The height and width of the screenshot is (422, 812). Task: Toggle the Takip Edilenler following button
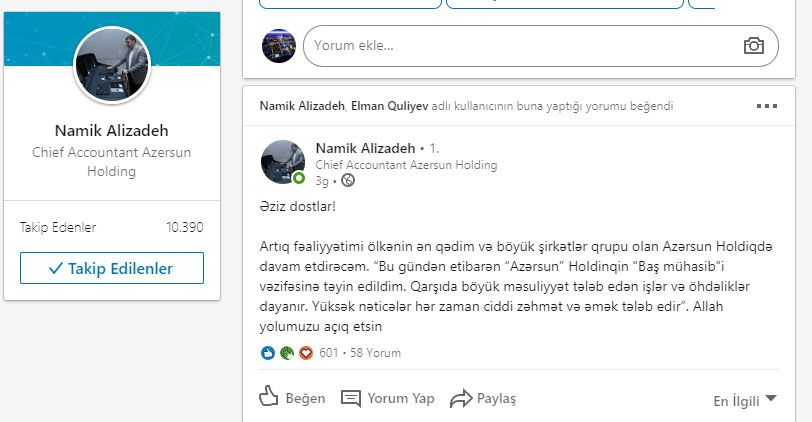(112, 268)
